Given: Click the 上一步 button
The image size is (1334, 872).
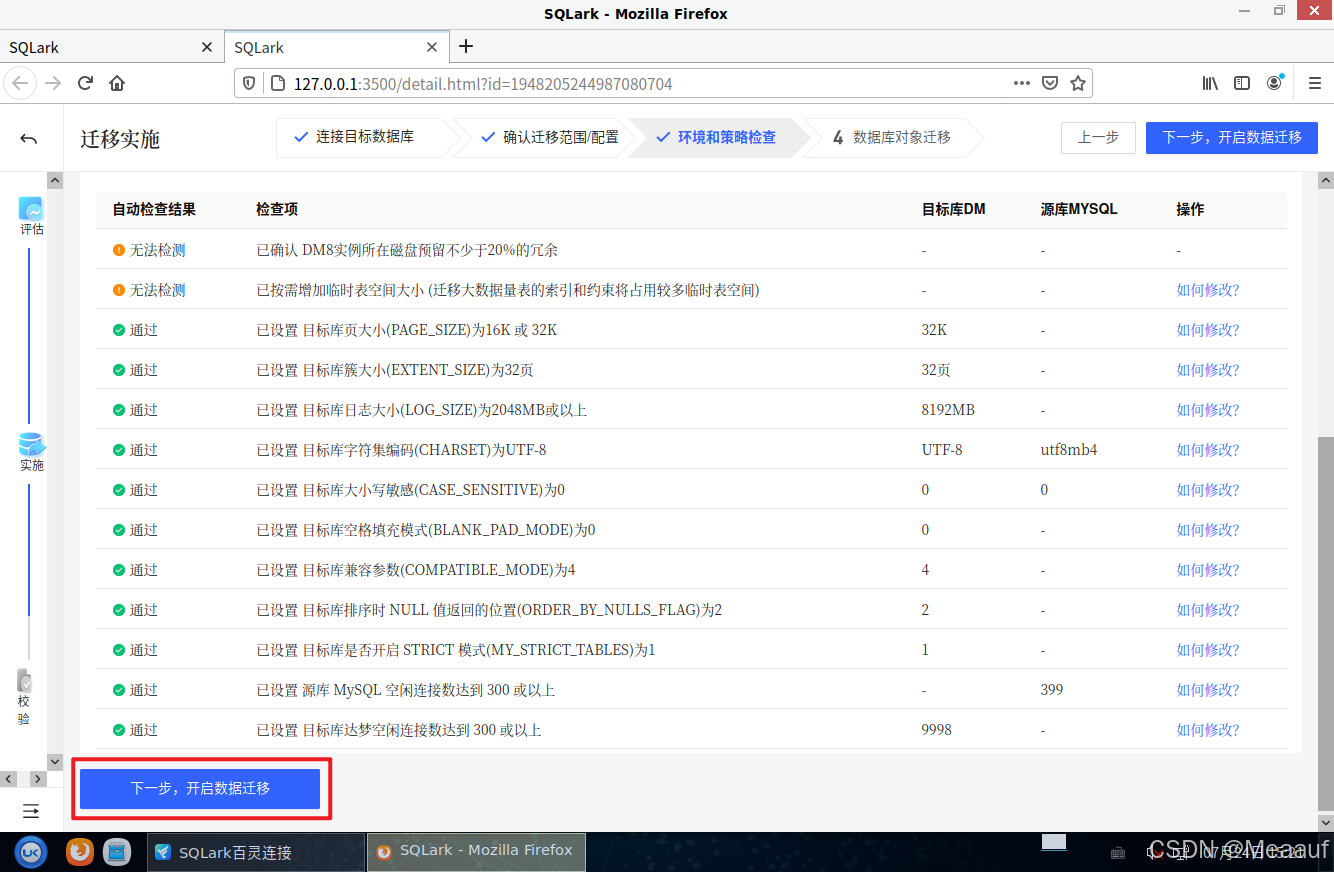Looking at the screenshot, I should (1098, 138).
